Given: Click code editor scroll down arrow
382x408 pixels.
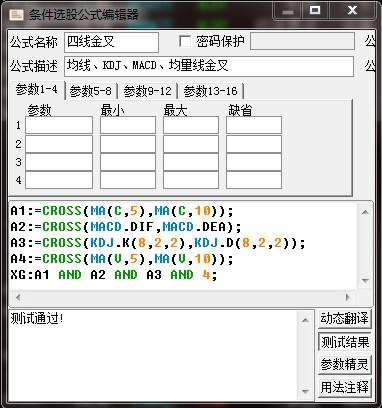Looking at the screenshot, I should [x=365, y=281].
